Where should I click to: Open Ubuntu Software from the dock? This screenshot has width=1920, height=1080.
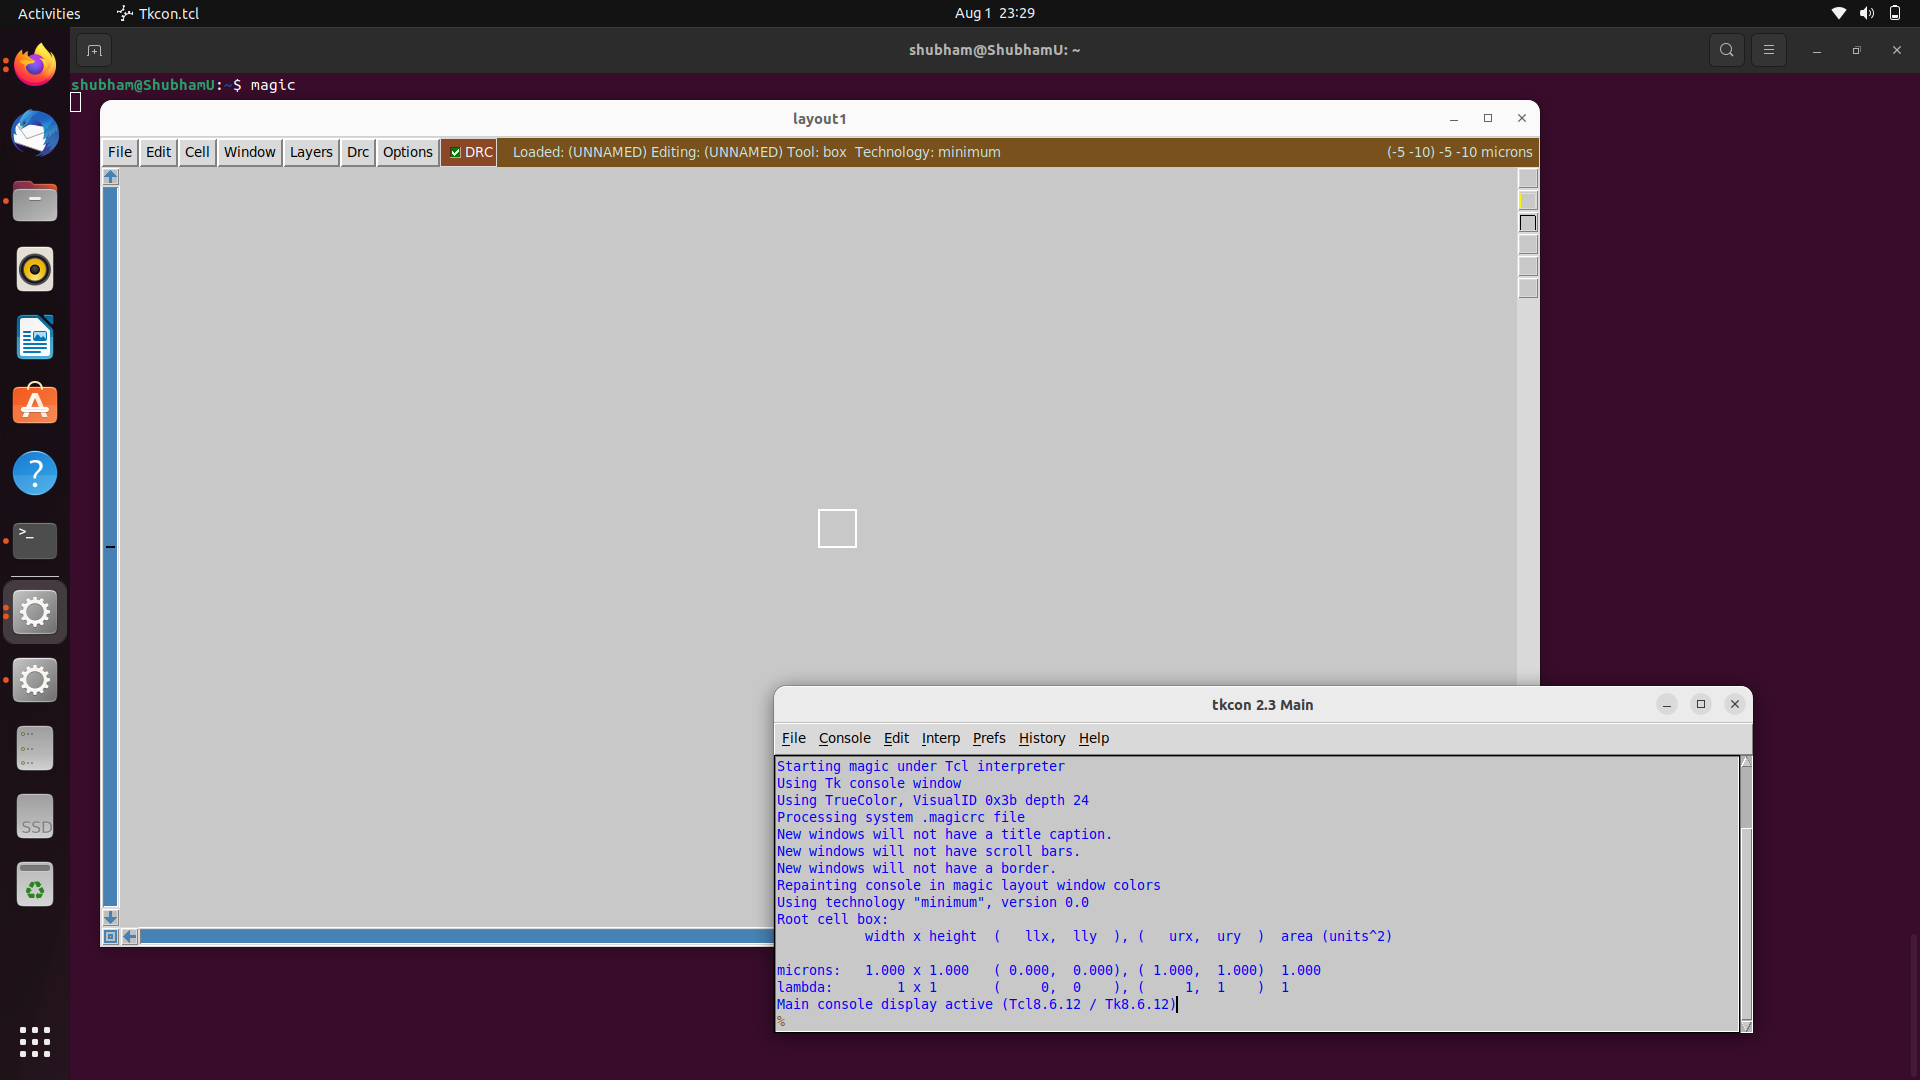coord(35,405)
